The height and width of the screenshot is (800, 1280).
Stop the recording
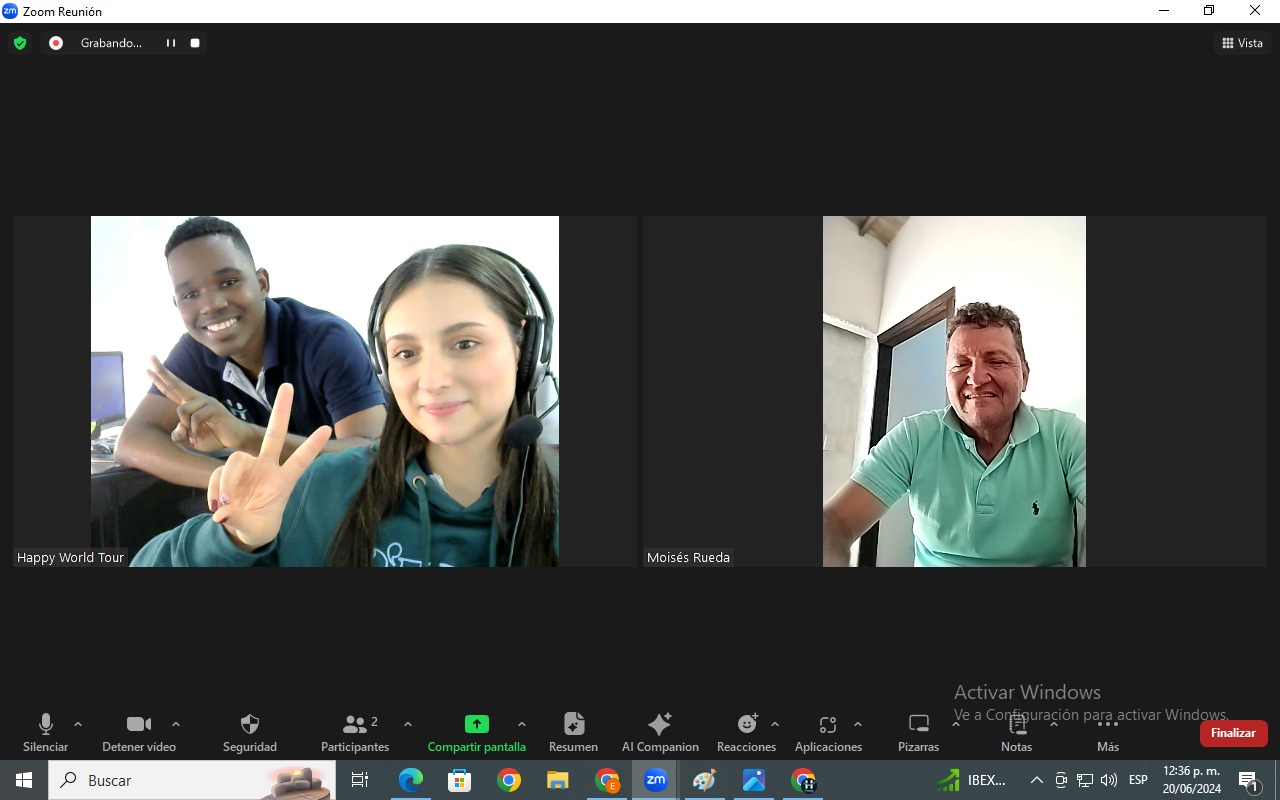coord(195,43)
